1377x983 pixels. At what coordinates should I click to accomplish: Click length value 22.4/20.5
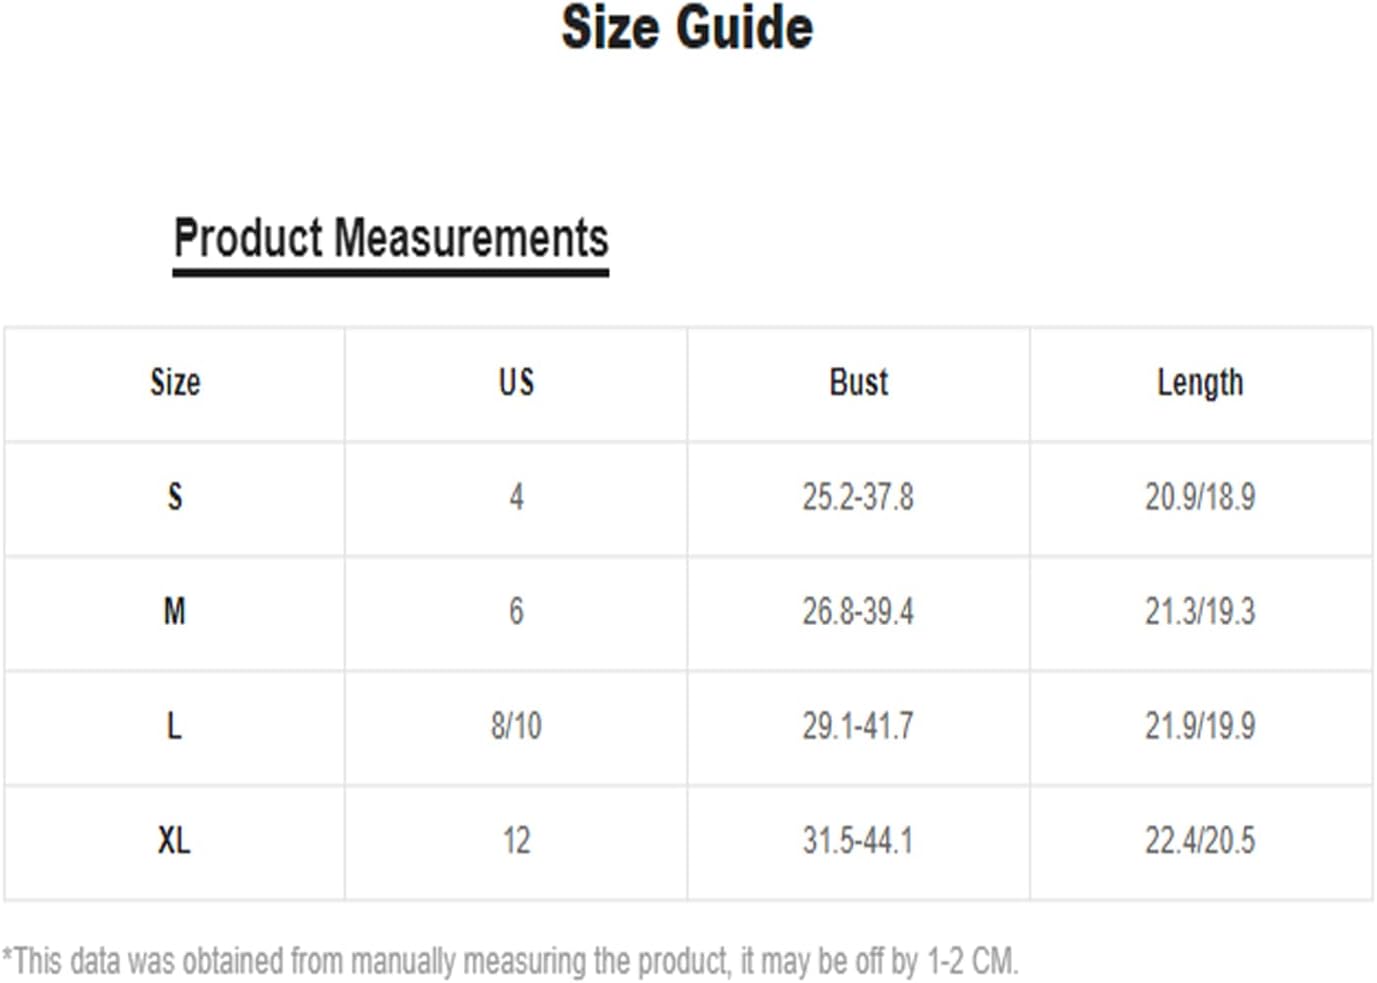click(x=1200, y=840)
